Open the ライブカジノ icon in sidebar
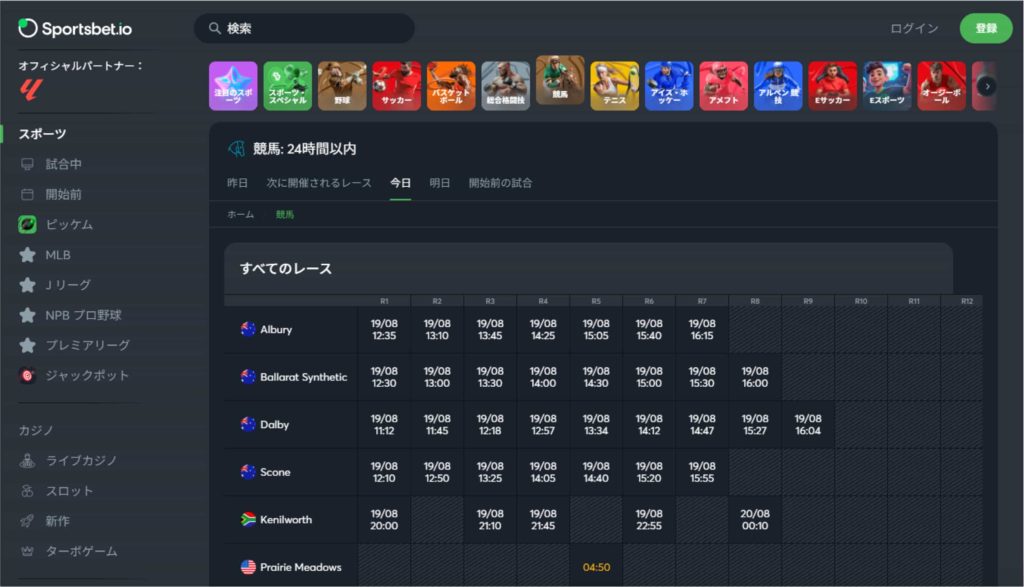The image size is (1024, 587). 27,461
